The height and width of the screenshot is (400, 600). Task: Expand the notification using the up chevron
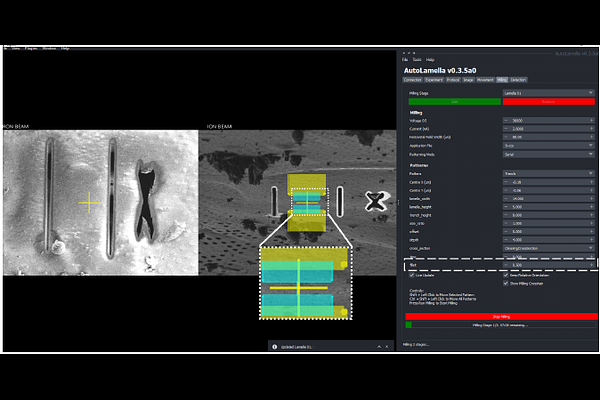click(x=379, y=347)
